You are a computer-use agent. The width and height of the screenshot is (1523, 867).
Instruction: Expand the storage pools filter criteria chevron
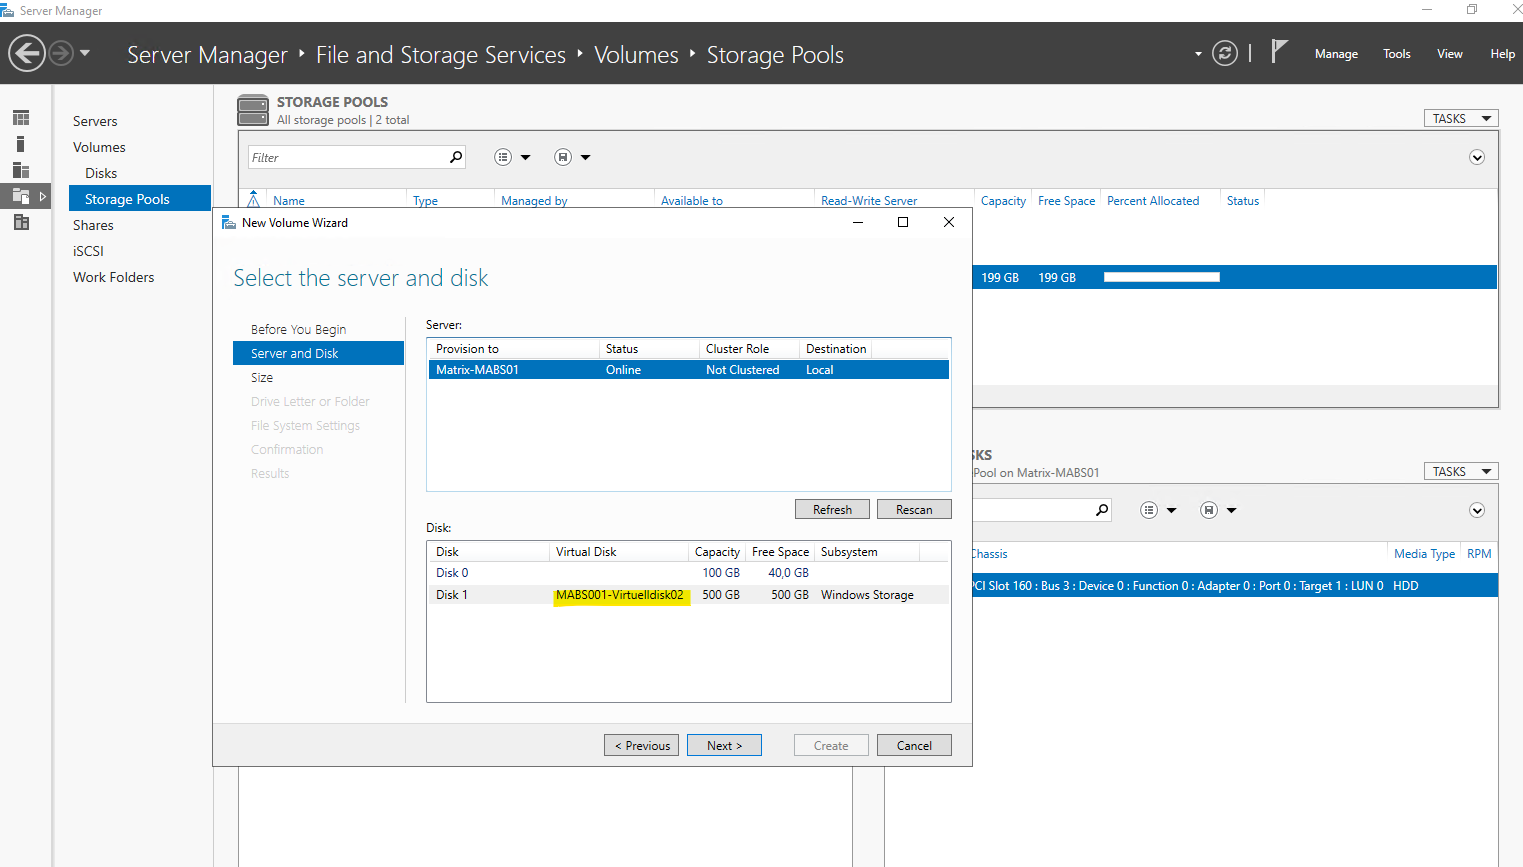point(1477,157)
